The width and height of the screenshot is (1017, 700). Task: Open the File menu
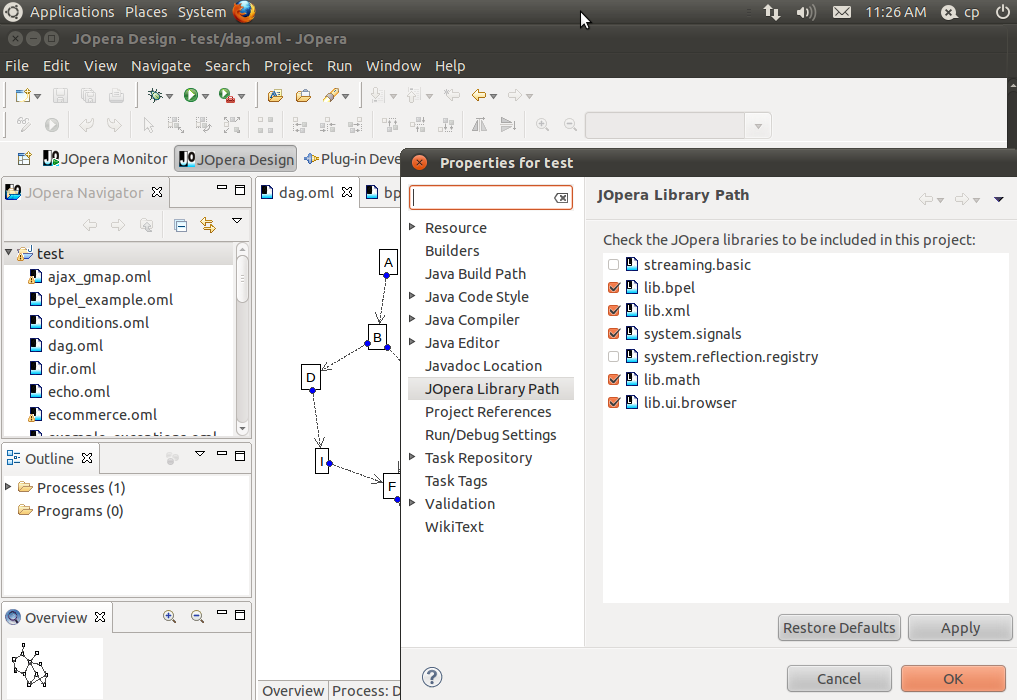(17, 66)
